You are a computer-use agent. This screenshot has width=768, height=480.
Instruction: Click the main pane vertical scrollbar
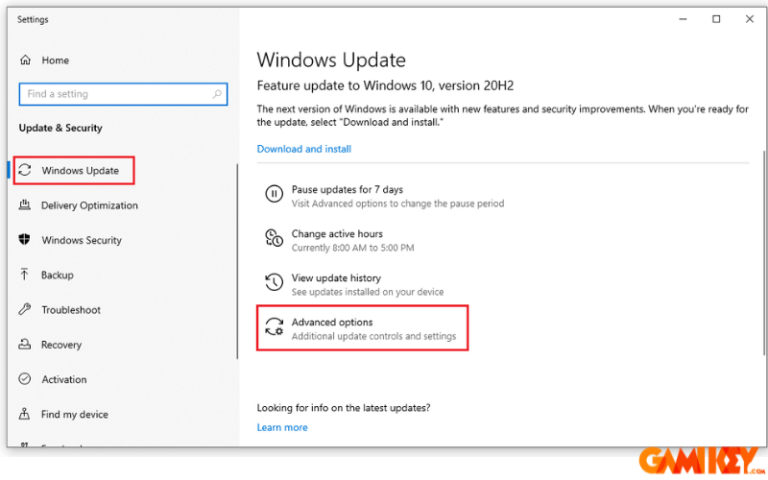(x=764, y=252)
